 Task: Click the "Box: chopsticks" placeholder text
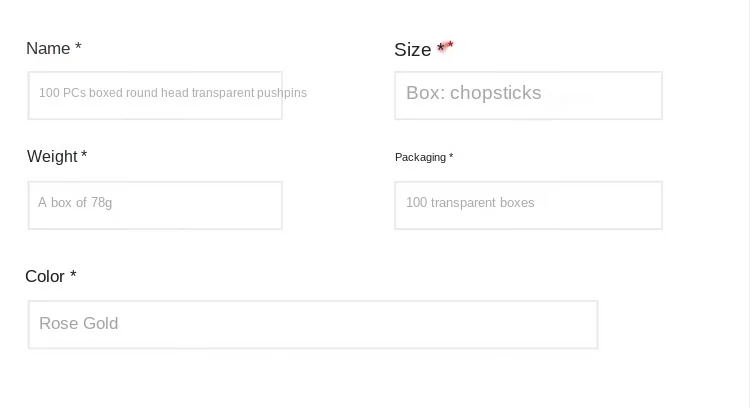473,93
